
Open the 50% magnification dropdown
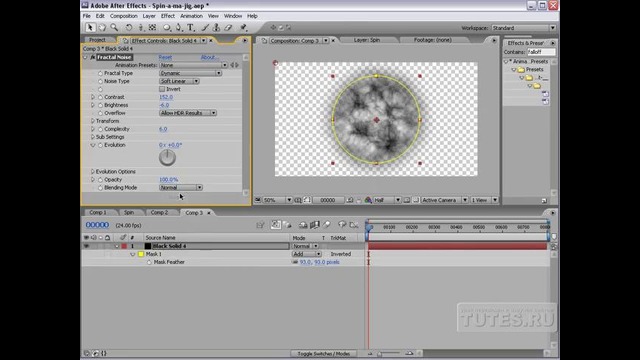click(x=278, y=200)
